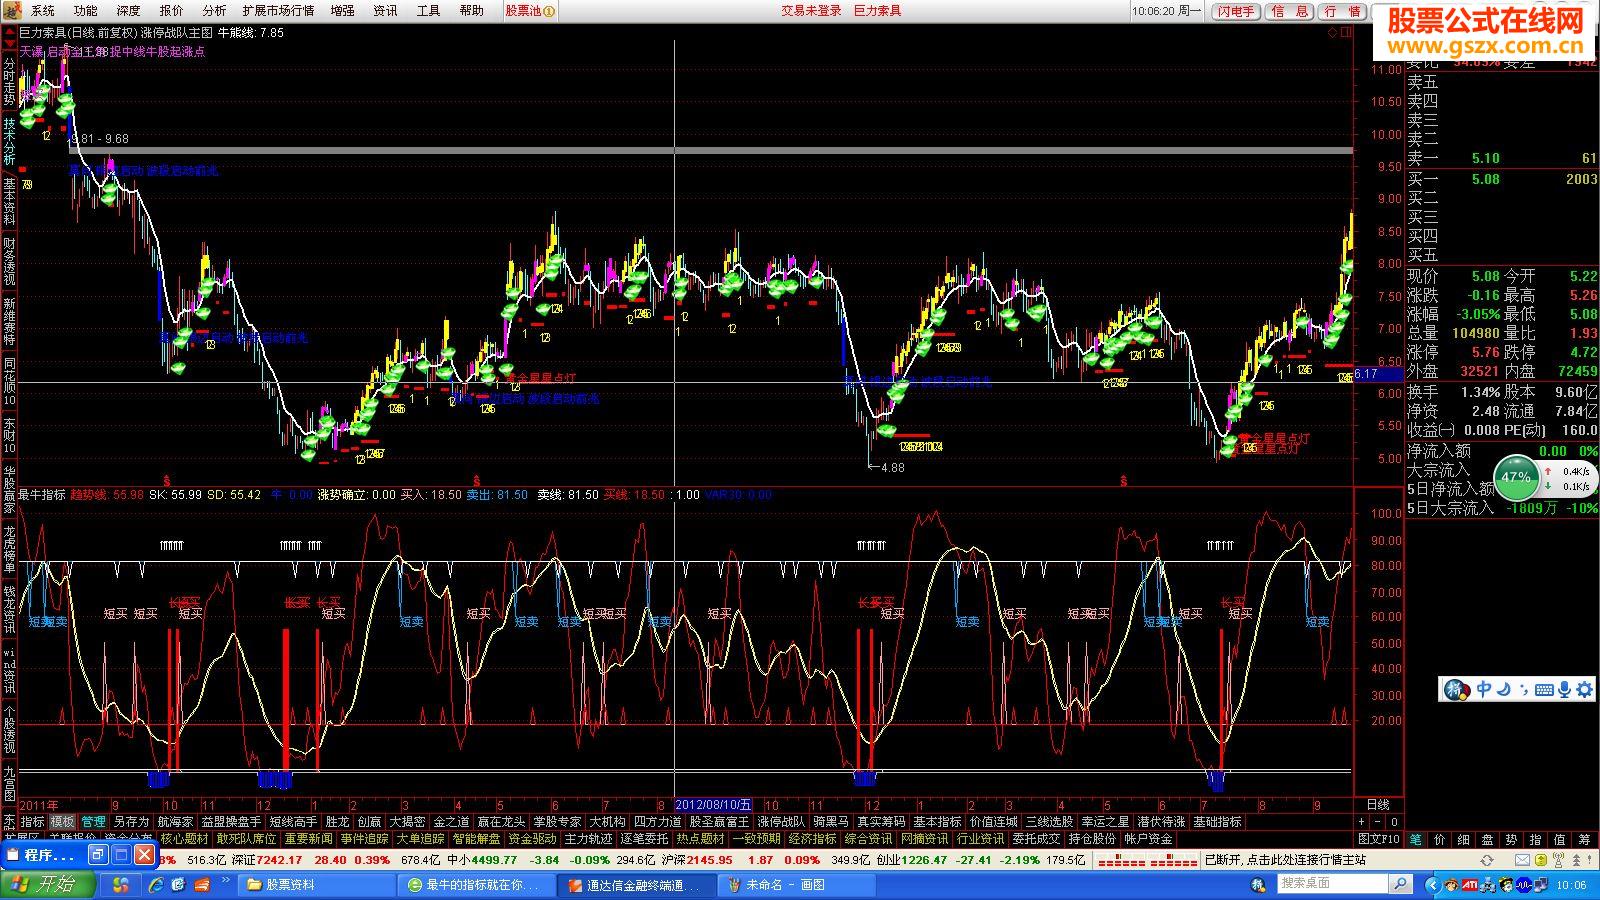Click the plus zoom button under 日线
Viewport: 1600px width, 900px height.
(x=1362, y=822)
